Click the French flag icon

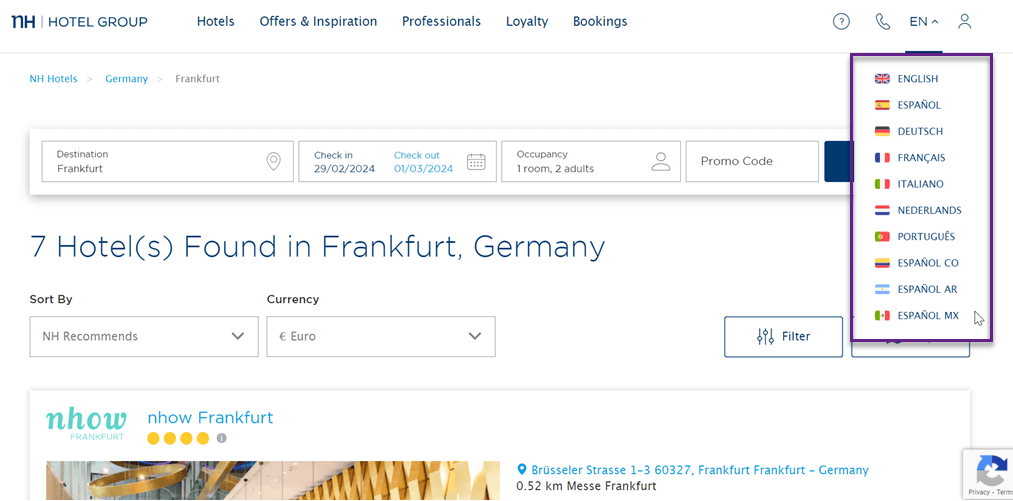(882, 158)
